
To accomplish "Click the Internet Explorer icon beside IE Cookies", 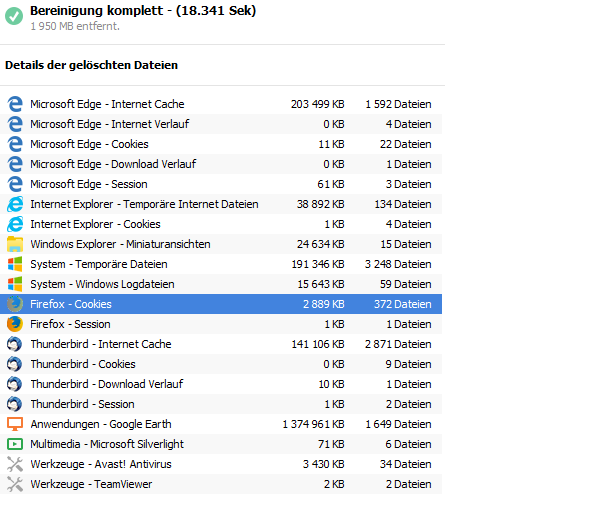I will (x=15, y=224).
